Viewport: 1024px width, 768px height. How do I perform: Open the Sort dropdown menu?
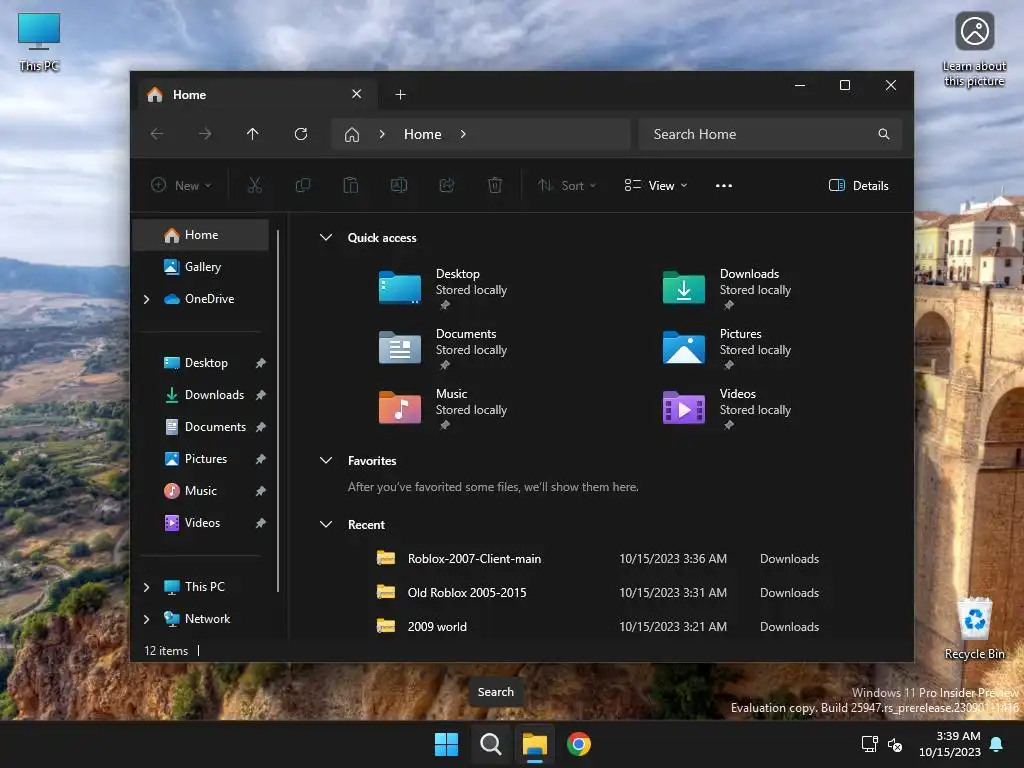567,185
